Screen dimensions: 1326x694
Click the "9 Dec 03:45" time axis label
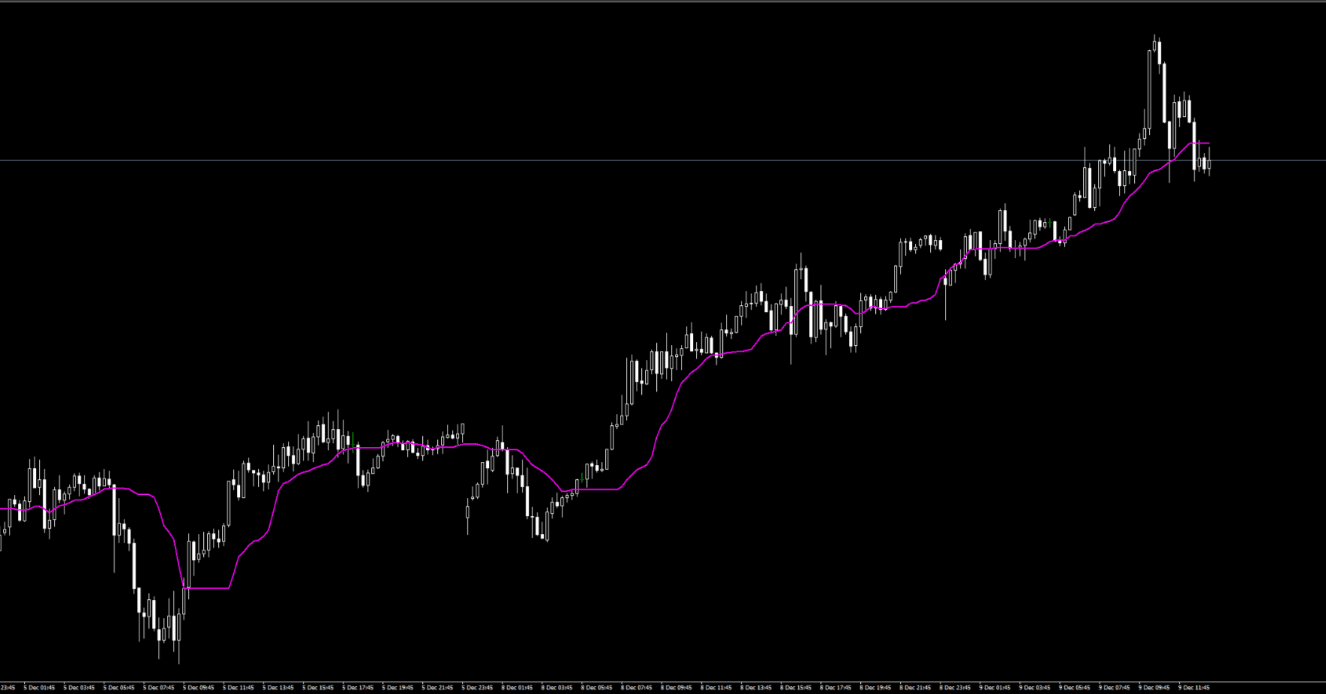coord(1035,687)
